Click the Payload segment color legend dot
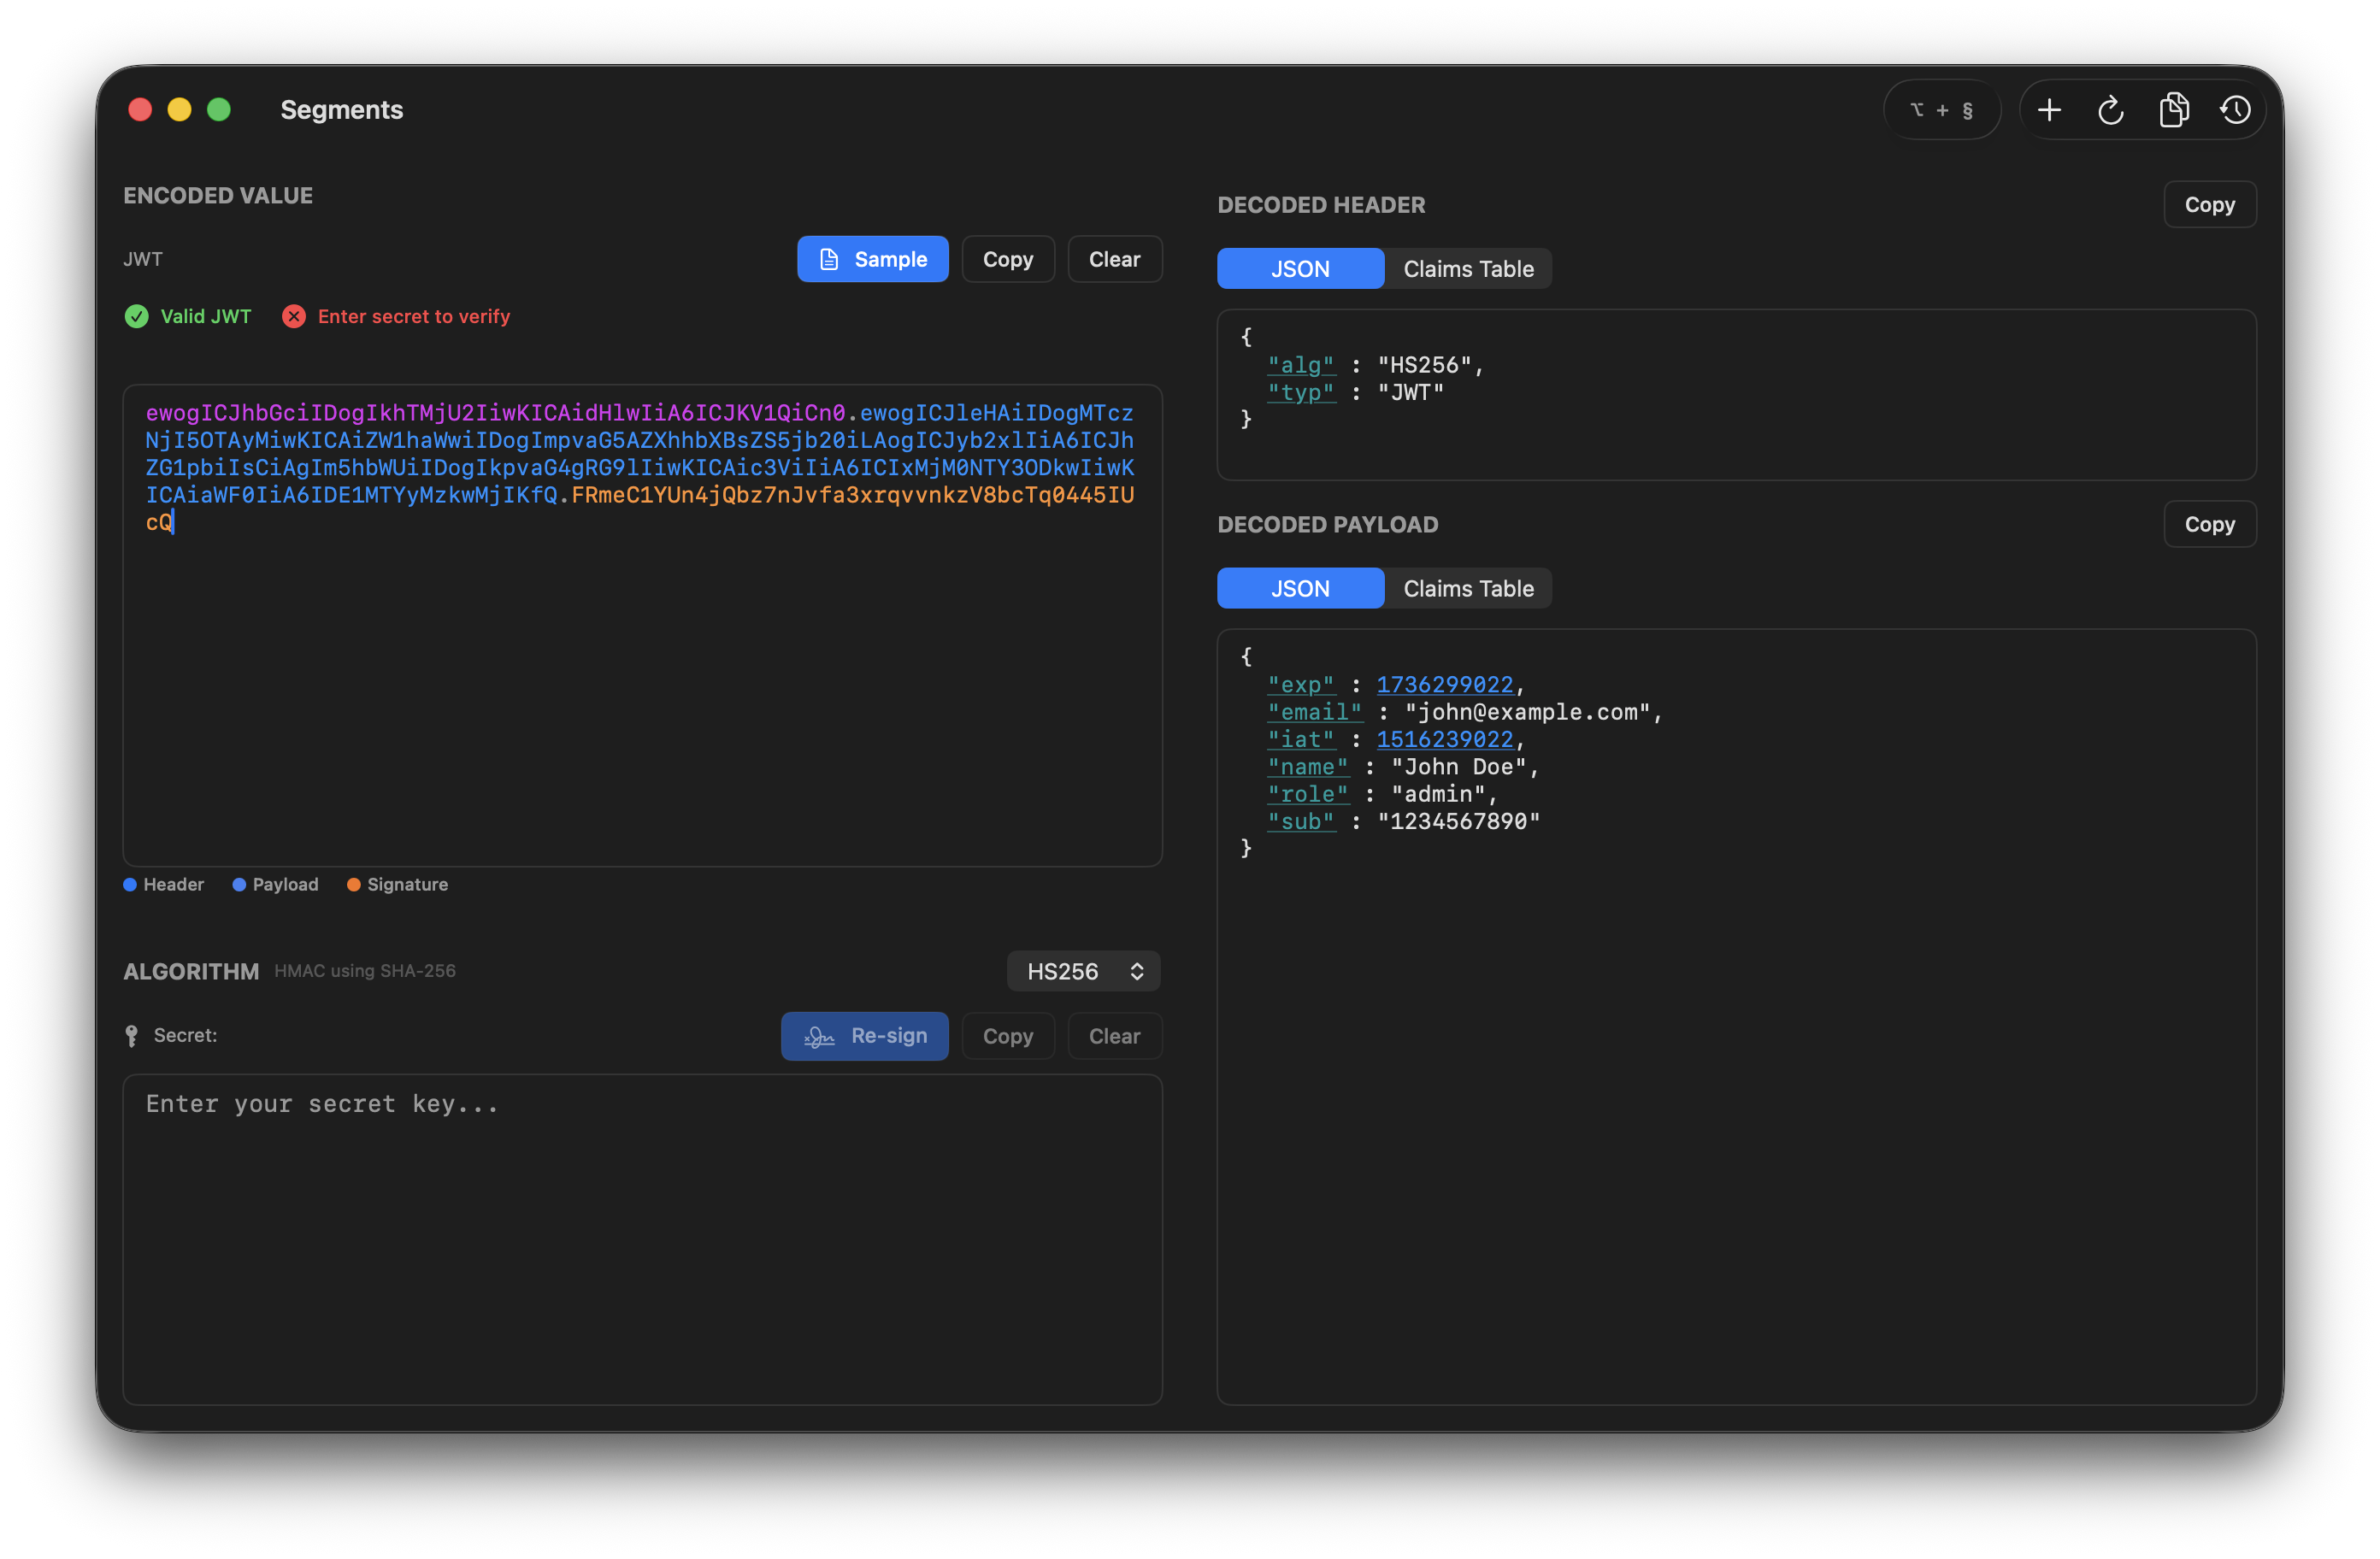Screen dimensions: 2380x1559 [x=240, y=884]
